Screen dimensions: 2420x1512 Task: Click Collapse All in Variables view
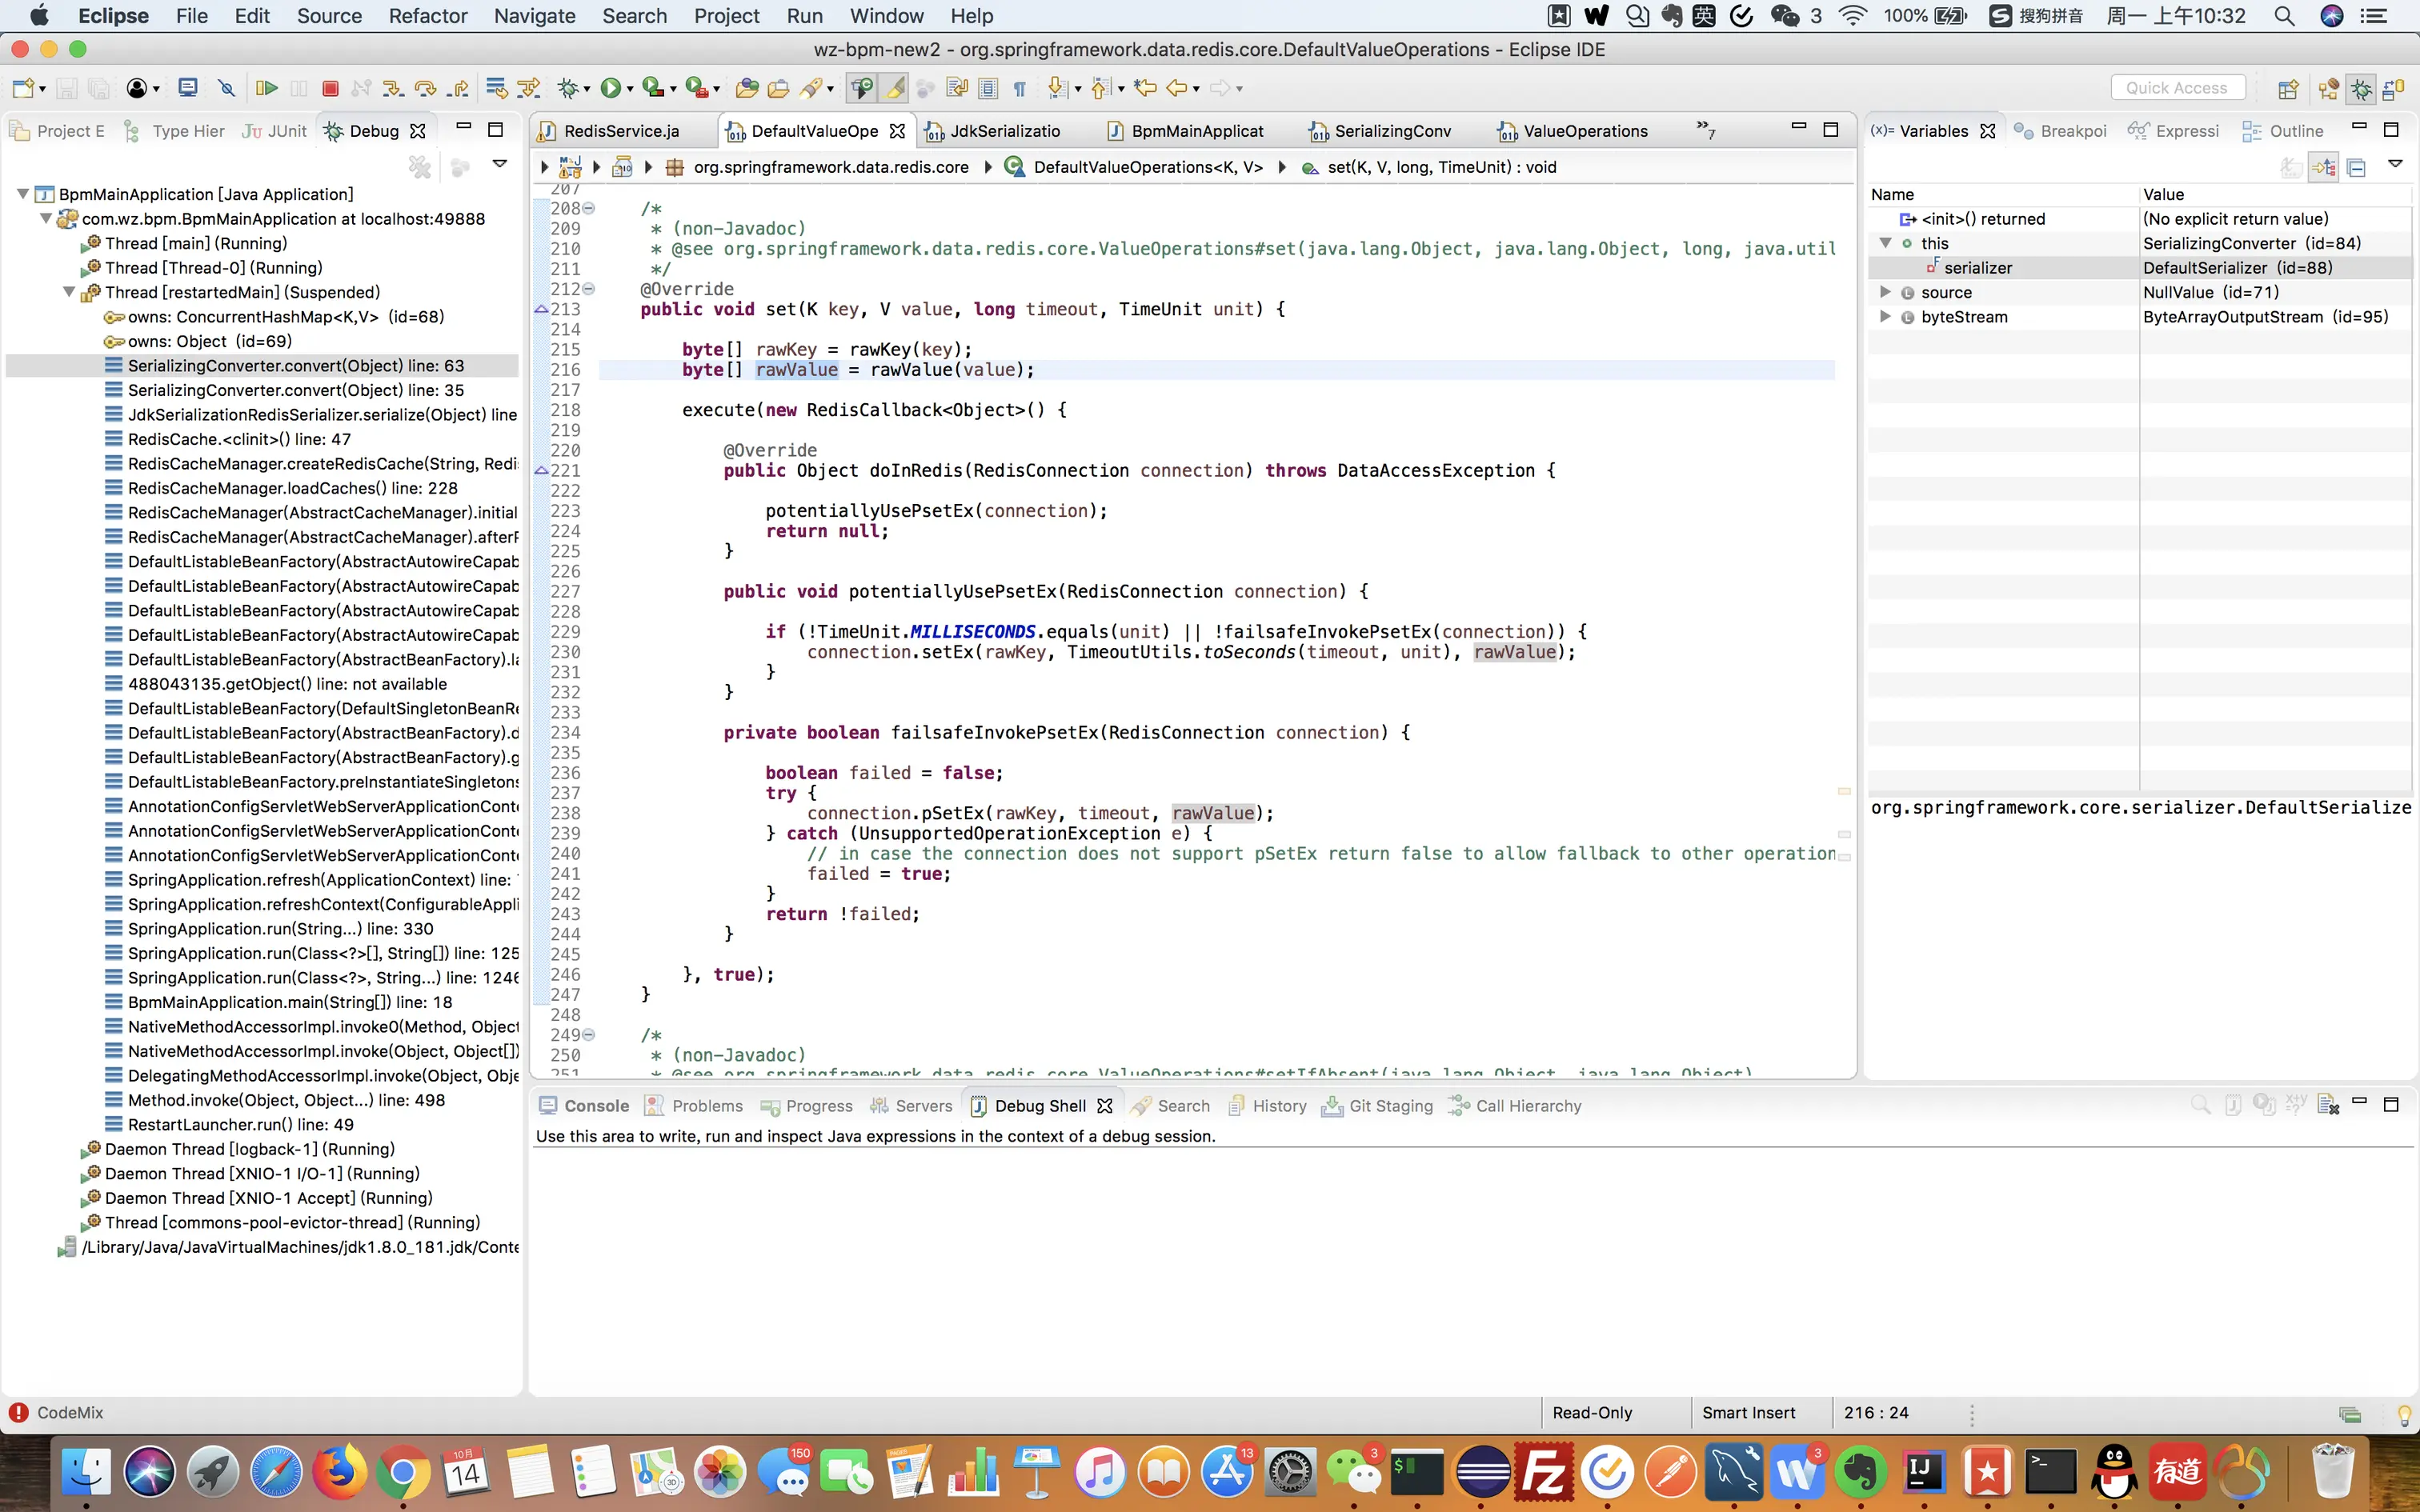pyautogui.click(x=2357, y=167)
